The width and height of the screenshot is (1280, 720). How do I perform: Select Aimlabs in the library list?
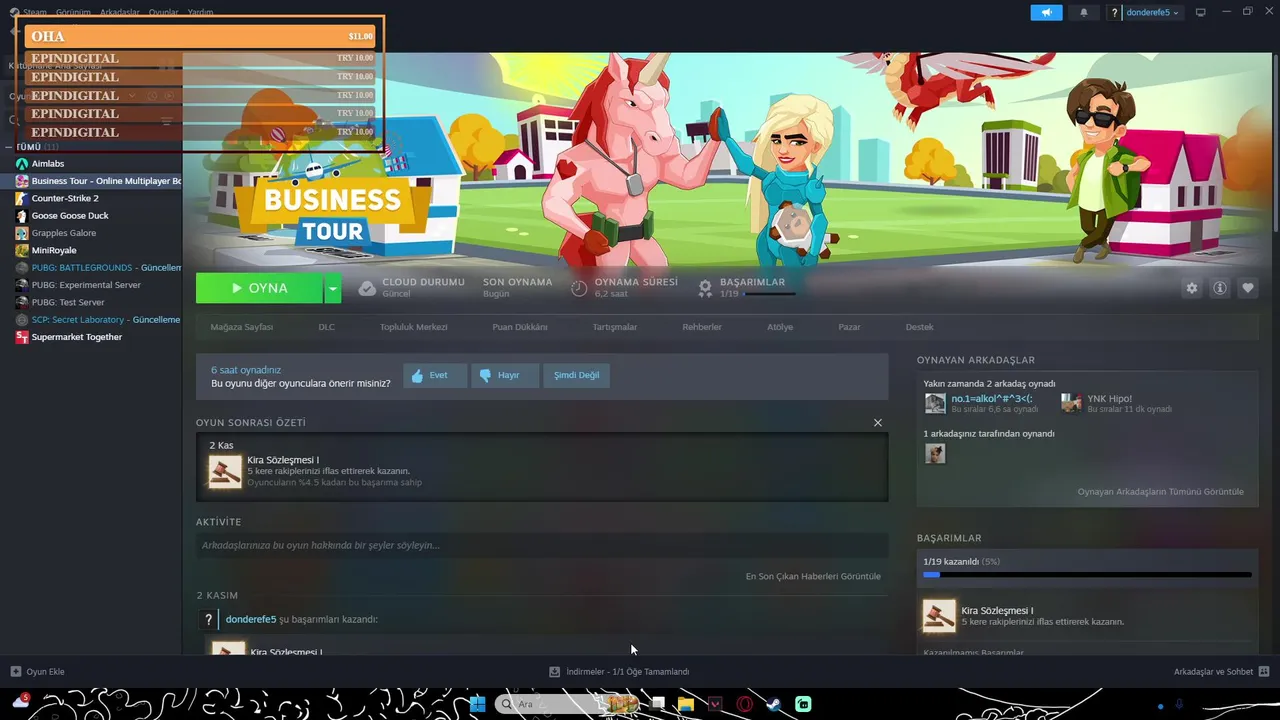pyautogui.click(x=48, y=163)
